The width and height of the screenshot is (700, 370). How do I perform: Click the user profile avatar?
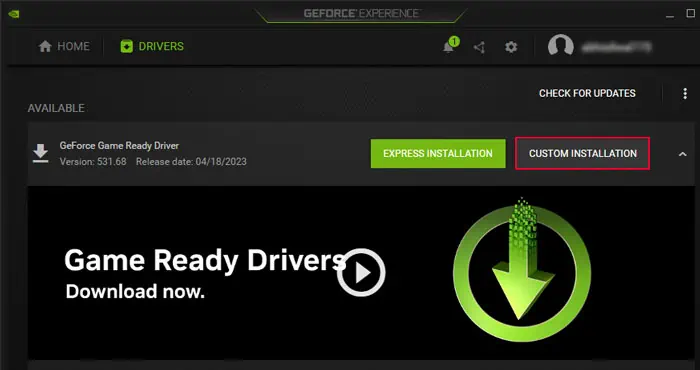(x=561, y=46)
